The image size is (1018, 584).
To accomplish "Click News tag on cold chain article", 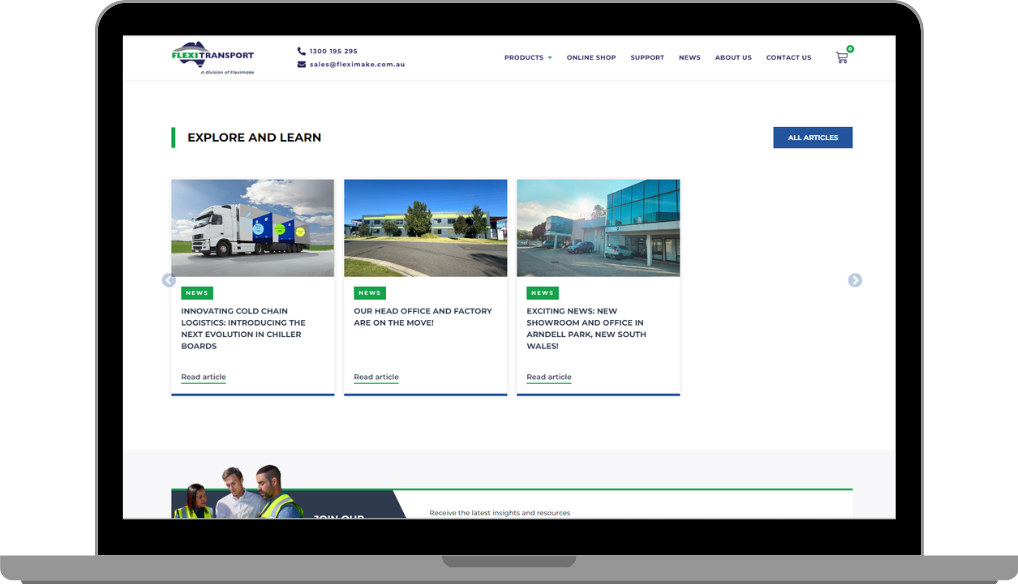I will (x=197, y=293).
